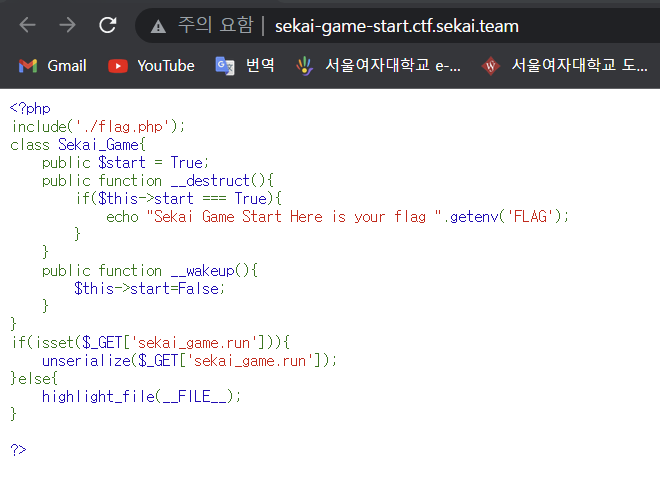This screenshot has width=660, height=482.
Task: Click the sekai-game-start.ctf.sekai.team address bar
Action: [x=397, y=26]
